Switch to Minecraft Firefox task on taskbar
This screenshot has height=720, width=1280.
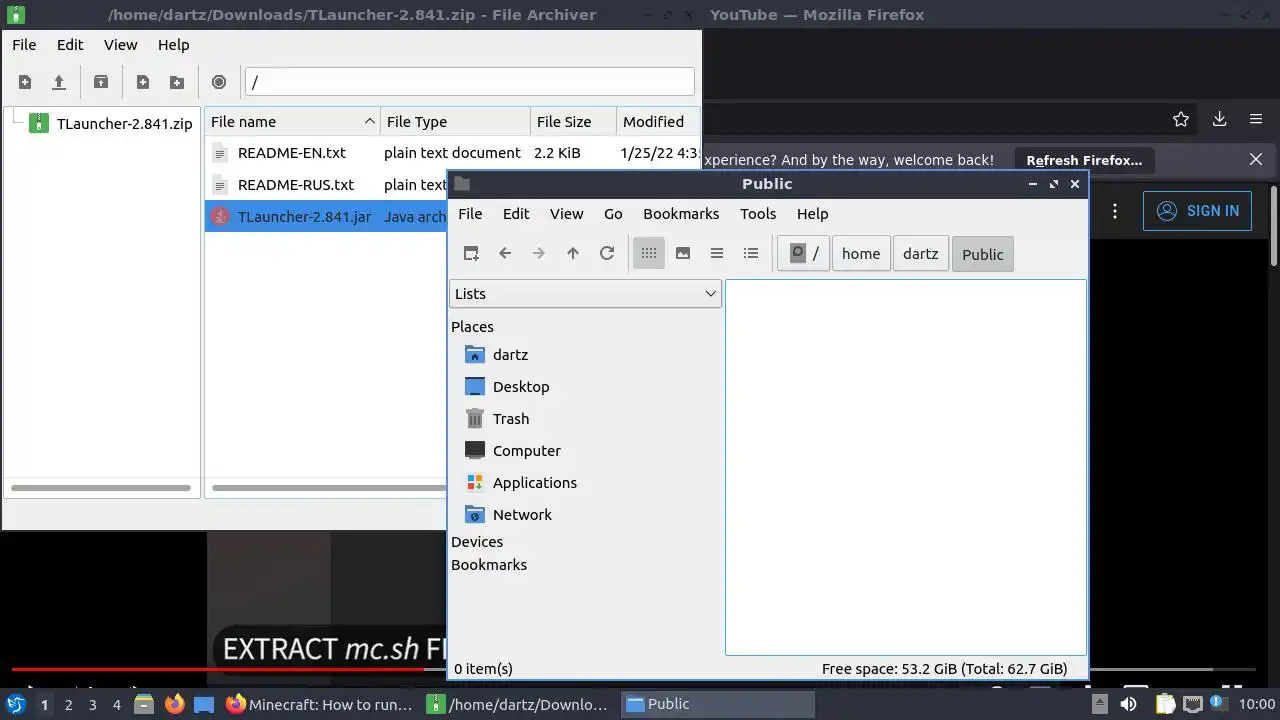pos(320,704)
